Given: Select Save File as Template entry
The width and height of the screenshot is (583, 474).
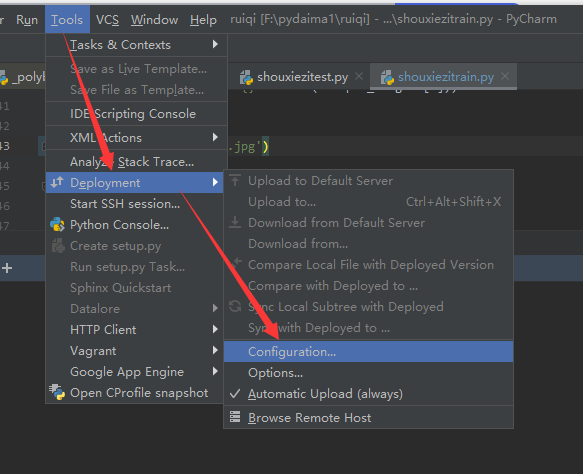Looking at the screenshot, I should 136,90.
